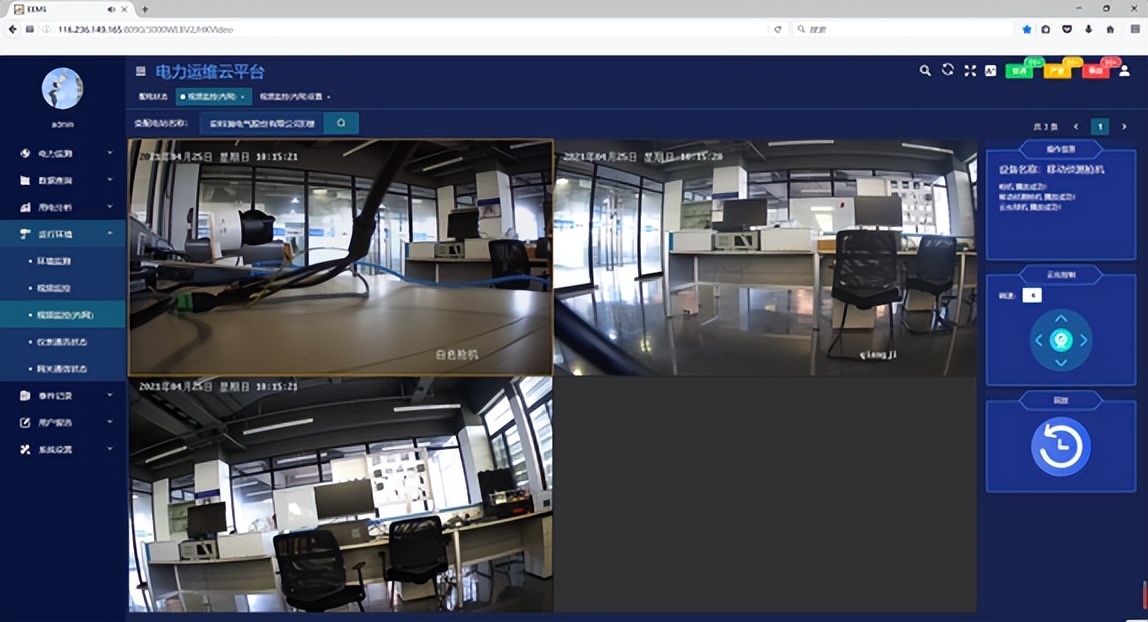The width and height of the screenshot is (1148, 622).
Task: Expand the 系统设置 sidebar menu
Action: click(63, 450)
